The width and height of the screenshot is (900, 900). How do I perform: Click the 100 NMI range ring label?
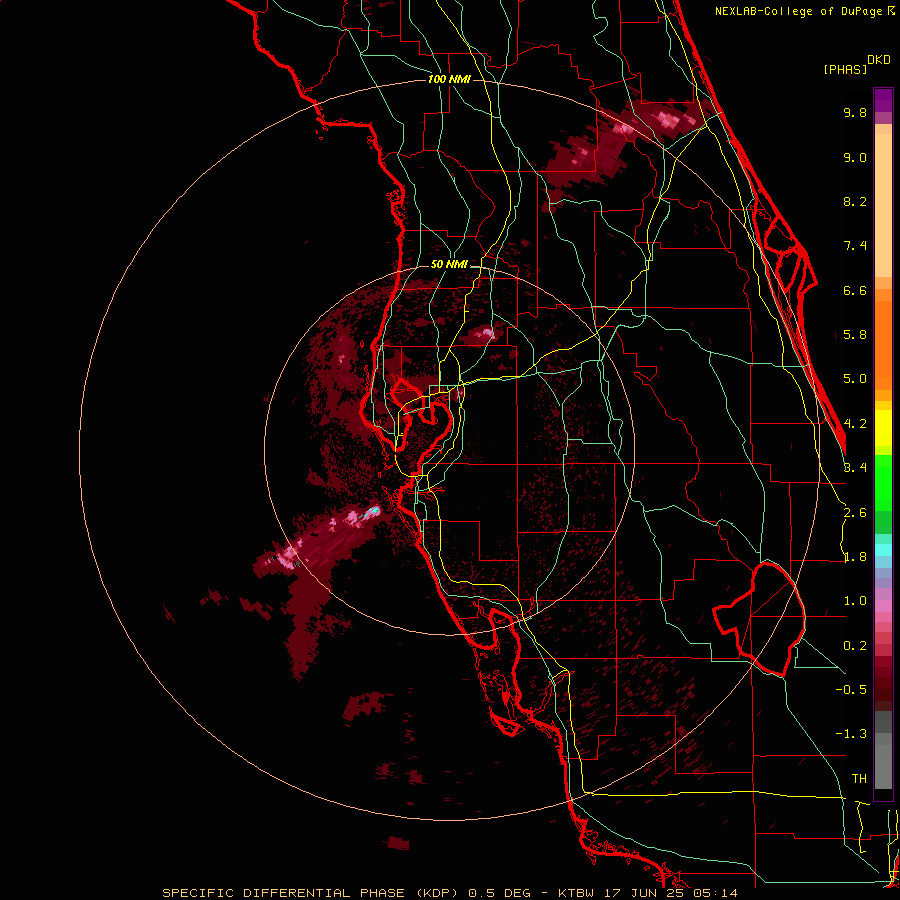point(449,79)
